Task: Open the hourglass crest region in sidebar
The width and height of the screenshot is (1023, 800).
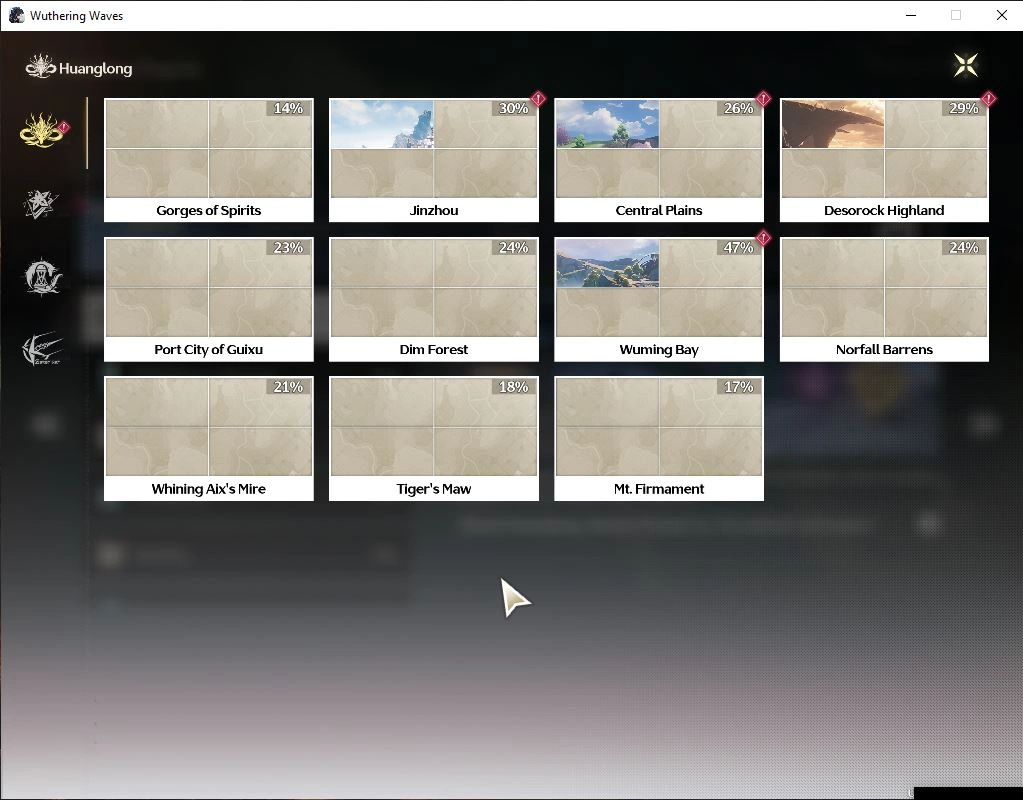Action: [x=42, y=278]
